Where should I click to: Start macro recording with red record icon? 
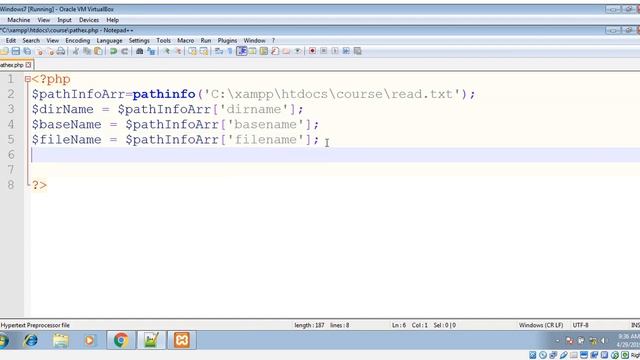(312, 51)
